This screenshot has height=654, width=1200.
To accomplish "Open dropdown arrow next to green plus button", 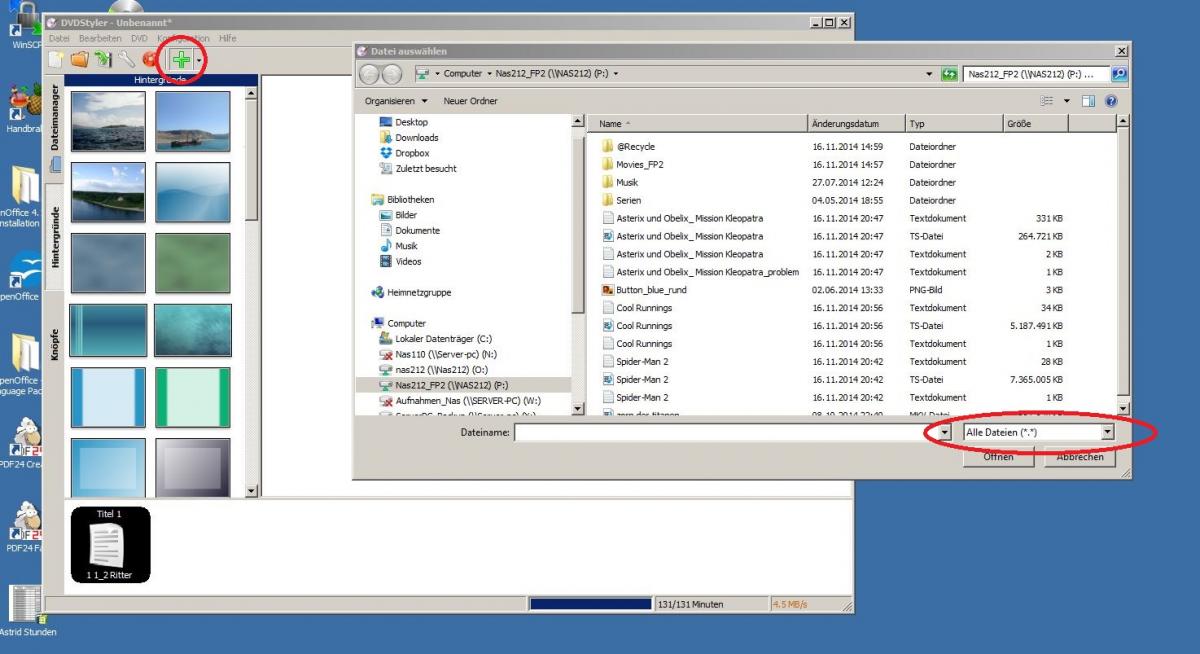I will click(199, 61).
